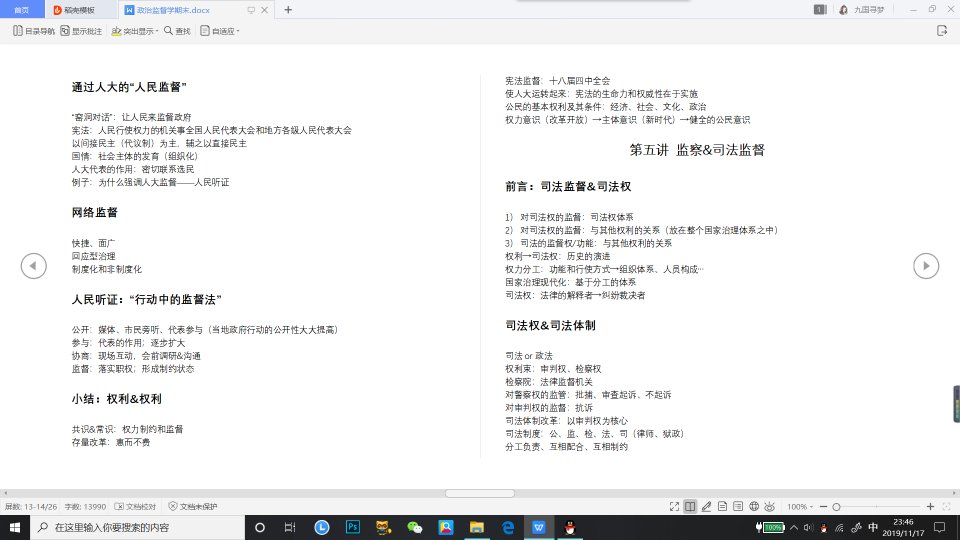
Task: Click the battery 100% tray indicator
Action: tap(770, 527)
